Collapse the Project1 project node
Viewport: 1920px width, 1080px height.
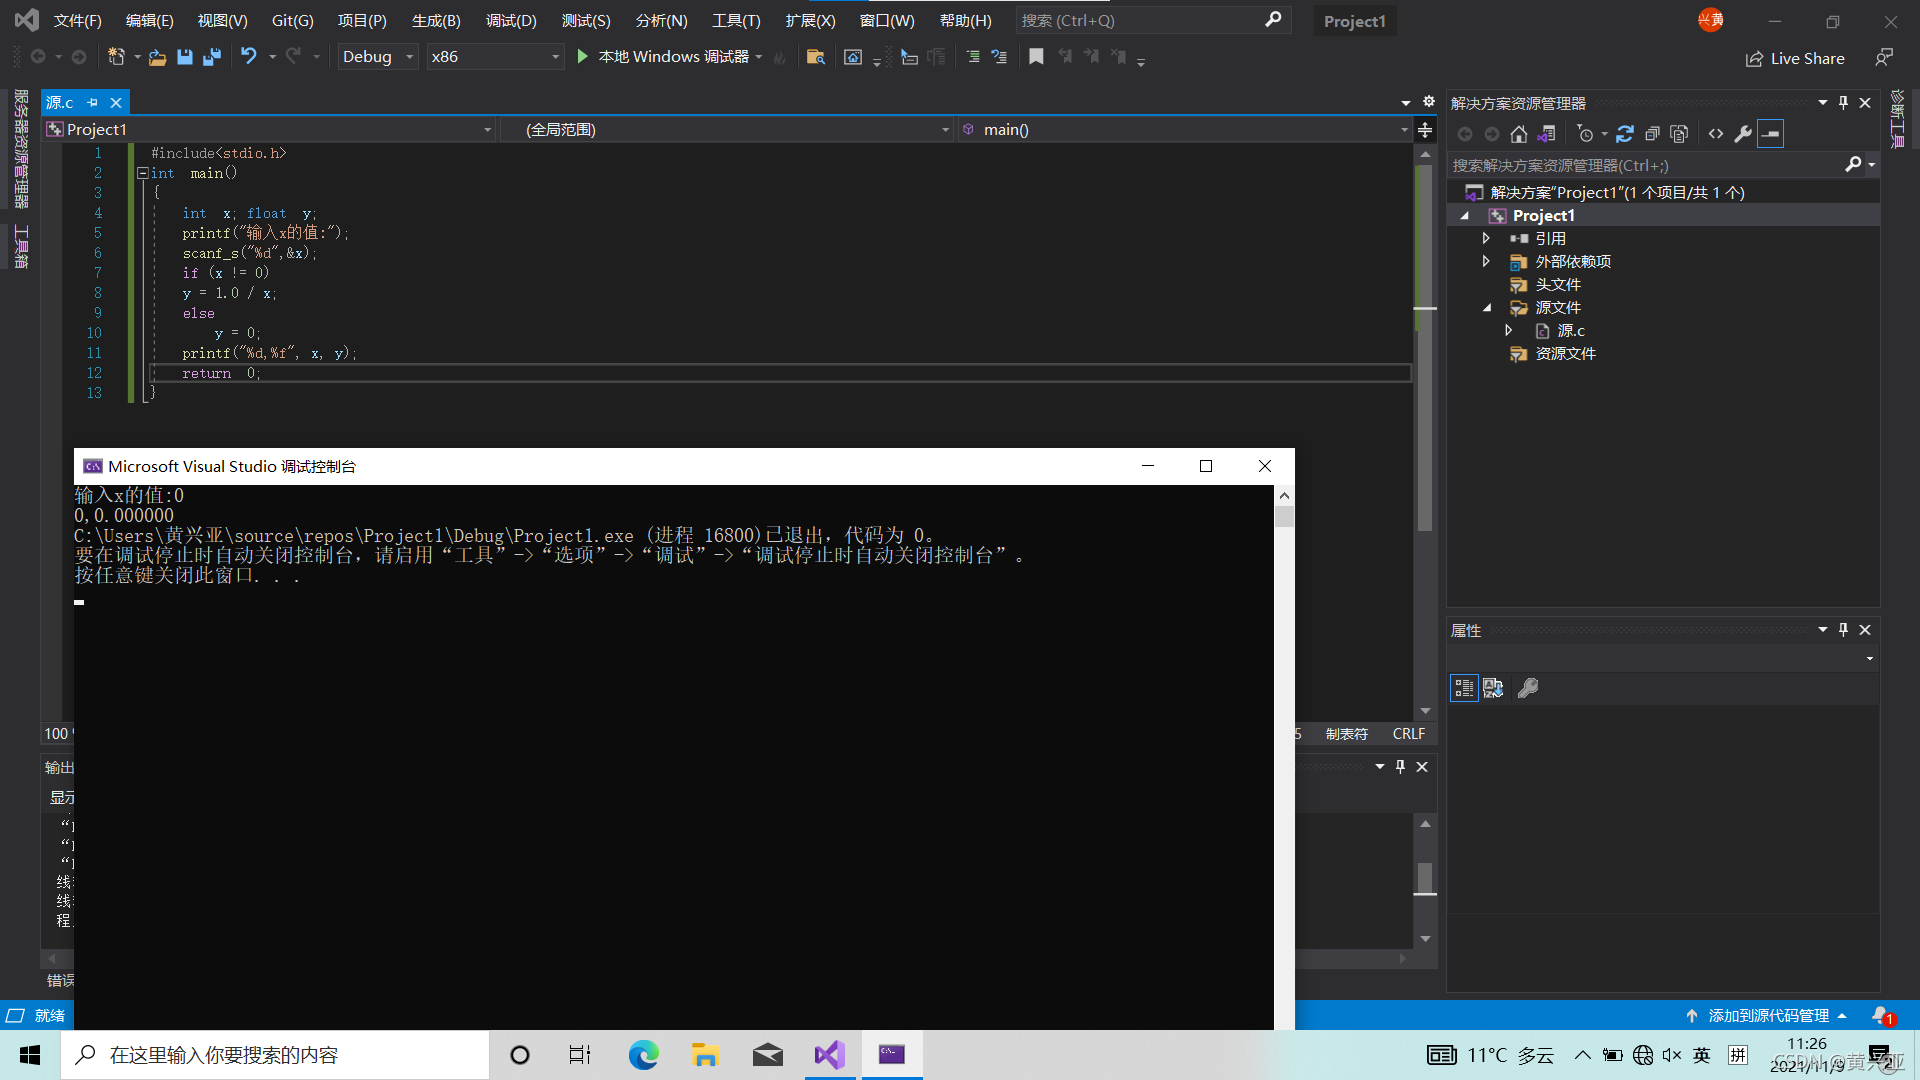click(x=1465, y=216)
